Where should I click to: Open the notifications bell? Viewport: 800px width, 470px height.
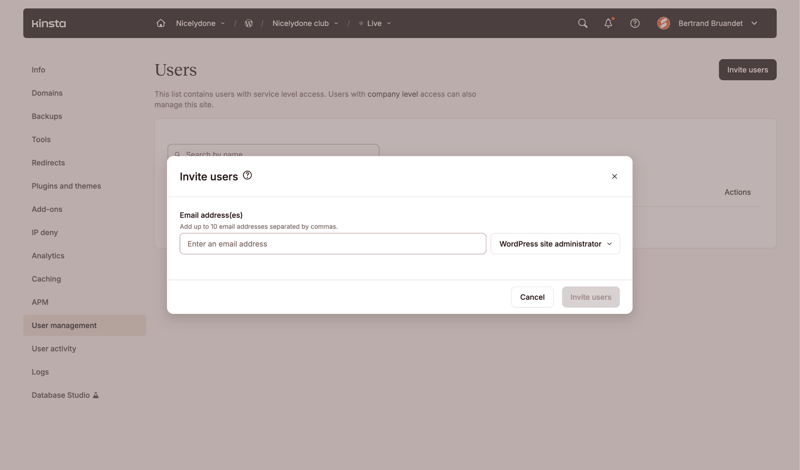point(608,23)
